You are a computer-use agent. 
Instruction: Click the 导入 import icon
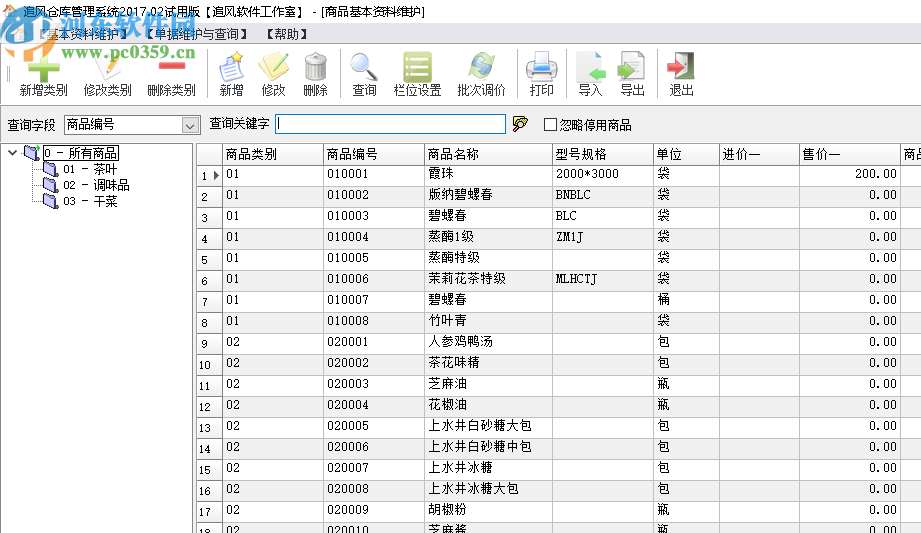point(590,66)
